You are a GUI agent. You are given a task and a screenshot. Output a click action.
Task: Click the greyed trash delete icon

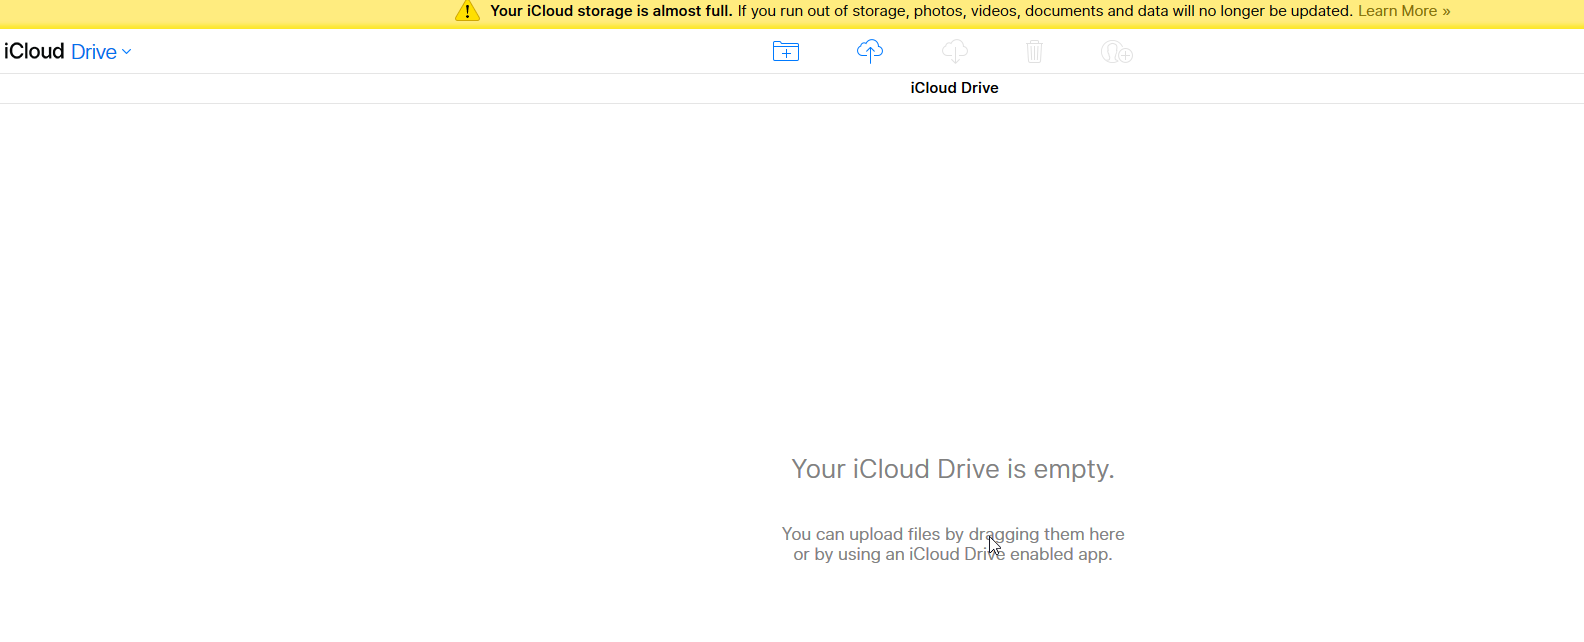(1035, 51)
